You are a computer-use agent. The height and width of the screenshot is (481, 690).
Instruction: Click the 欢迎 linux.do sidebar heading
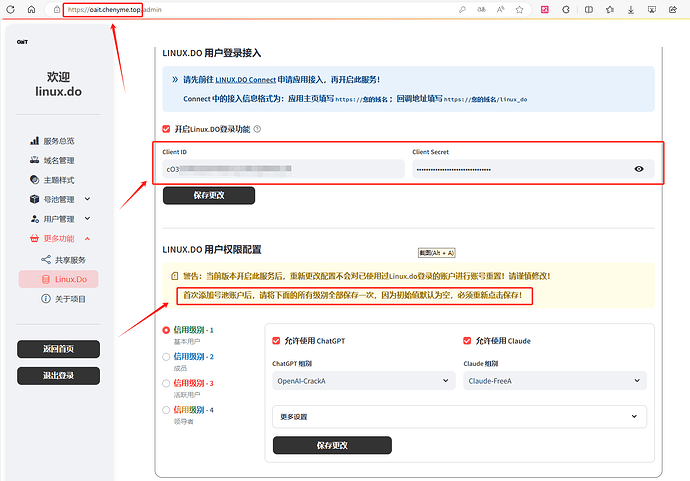tap(59, 84)
